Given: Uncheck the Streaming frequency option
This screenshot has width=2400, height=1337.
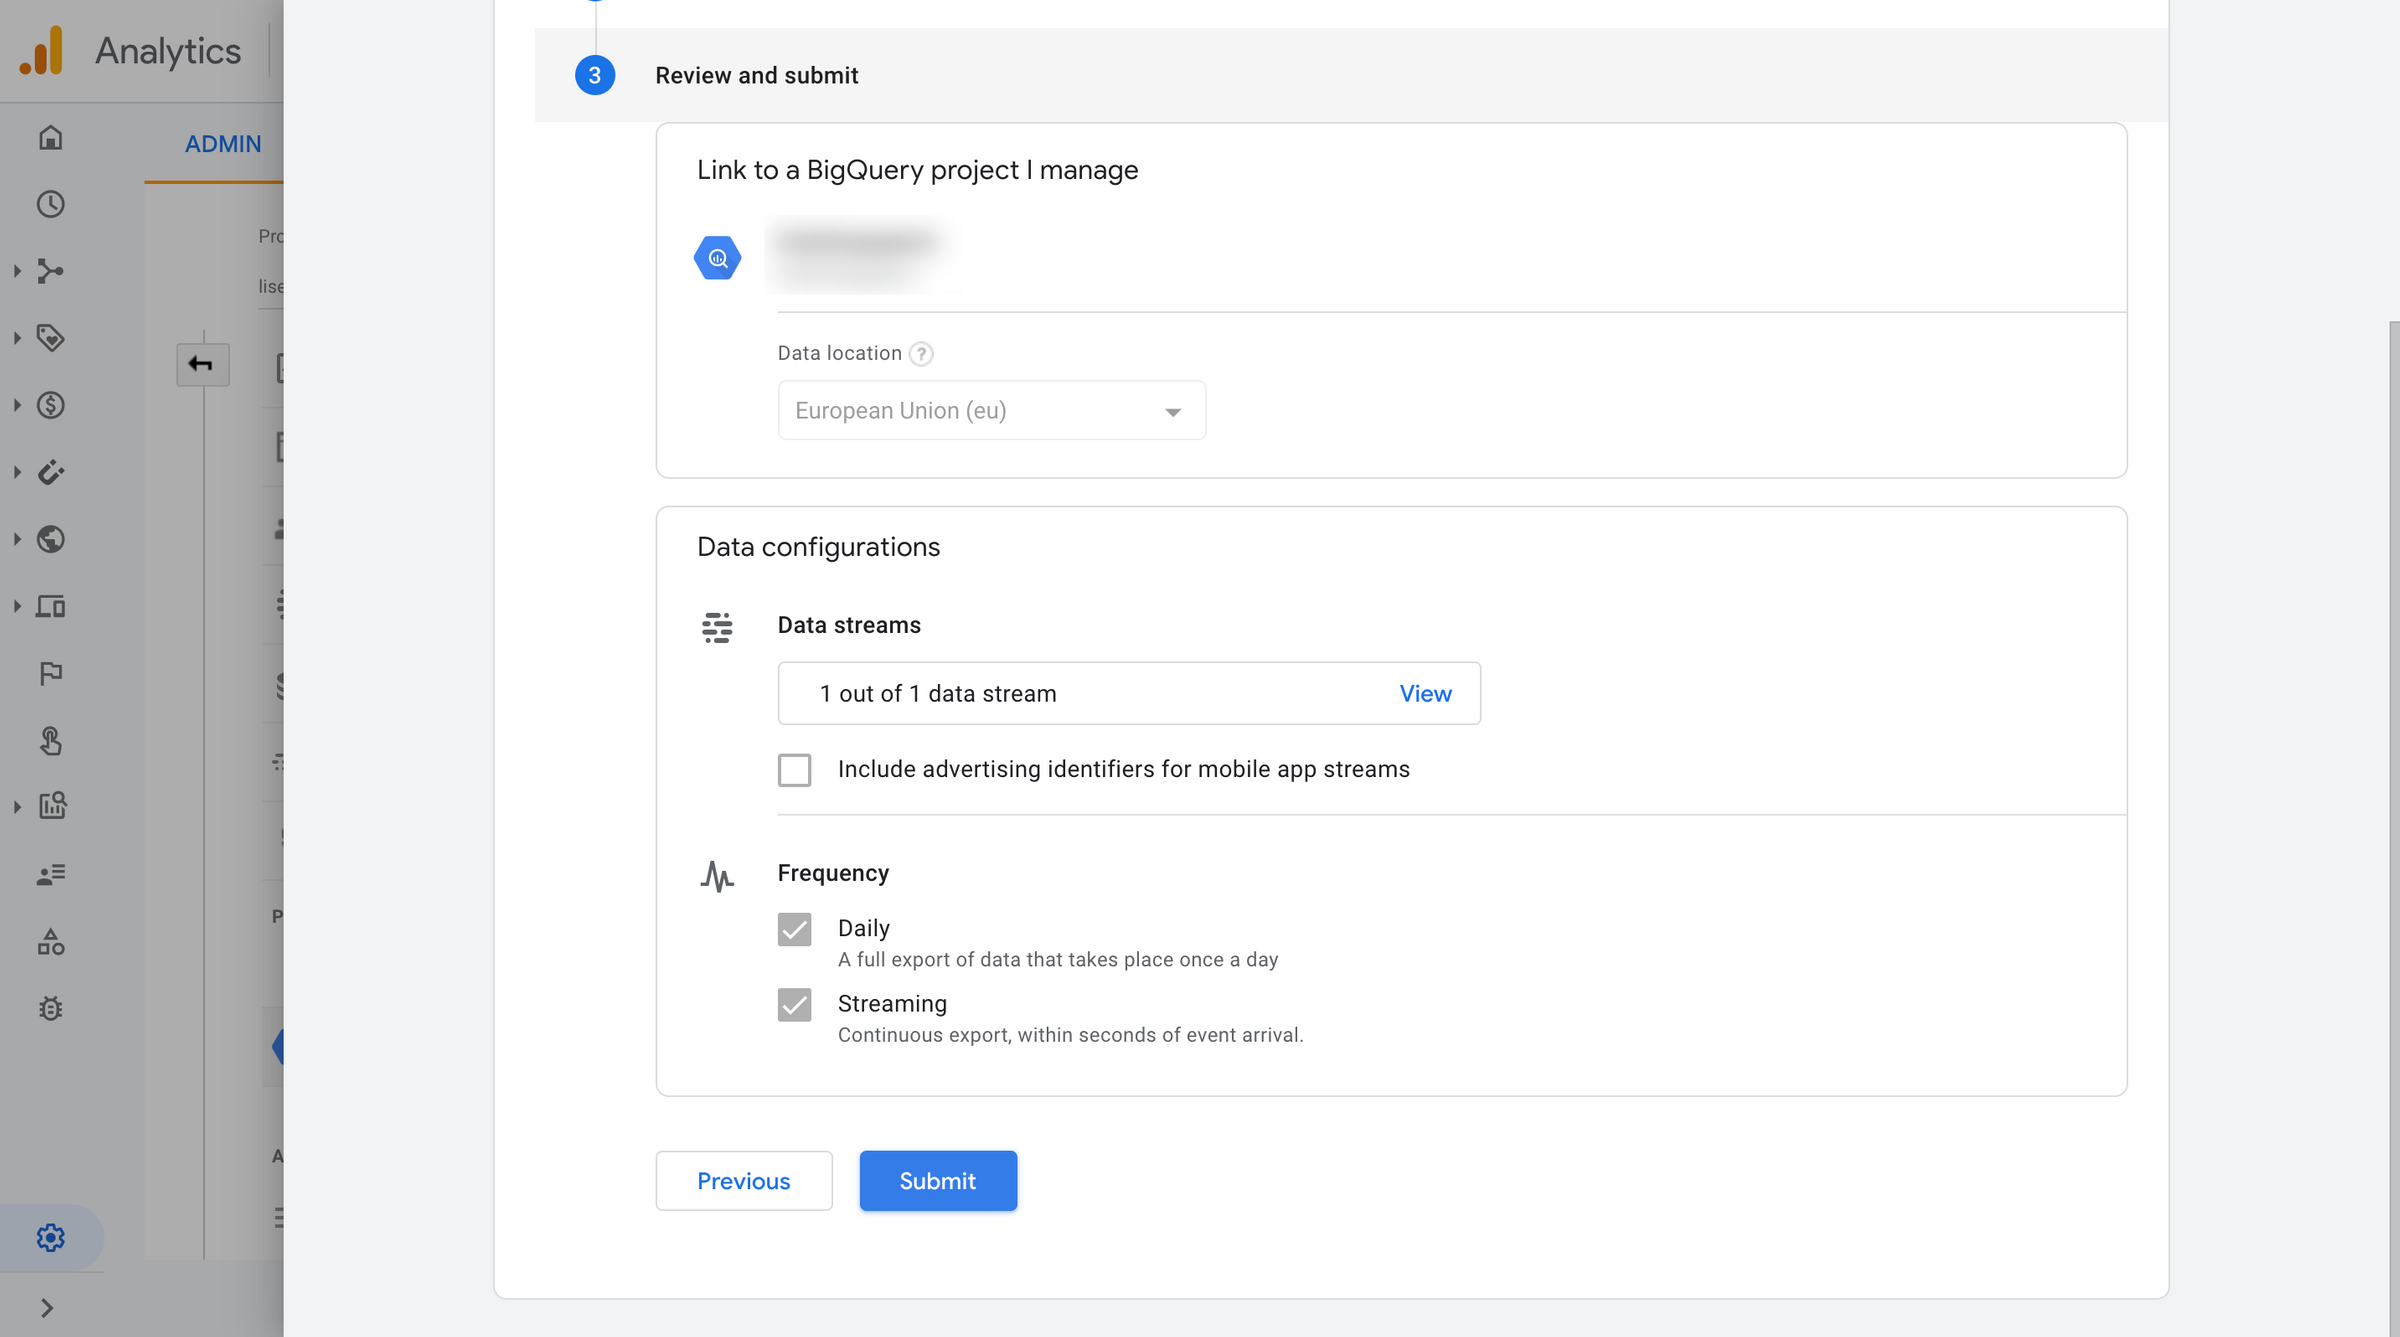Looking at the screenshot, I should [794, 1004].
